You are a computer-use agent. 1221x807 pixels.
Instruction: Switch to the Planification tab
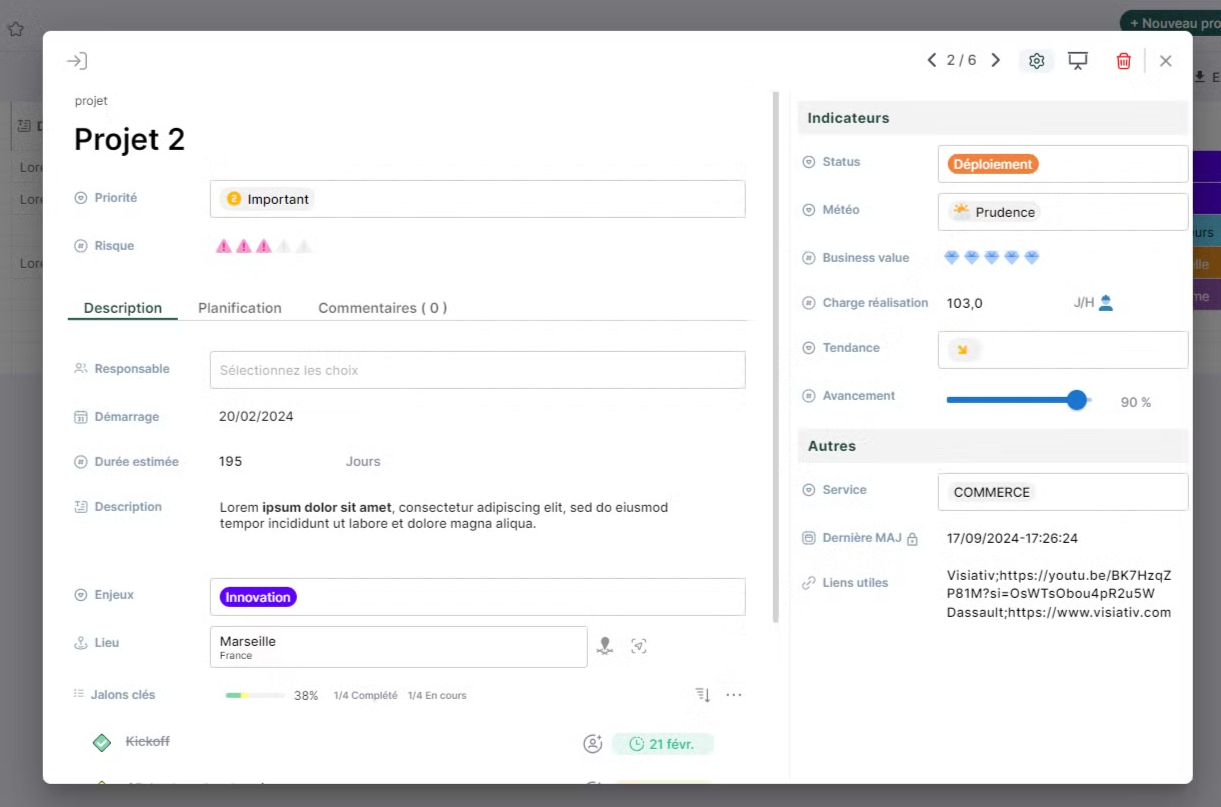point(240,308)
